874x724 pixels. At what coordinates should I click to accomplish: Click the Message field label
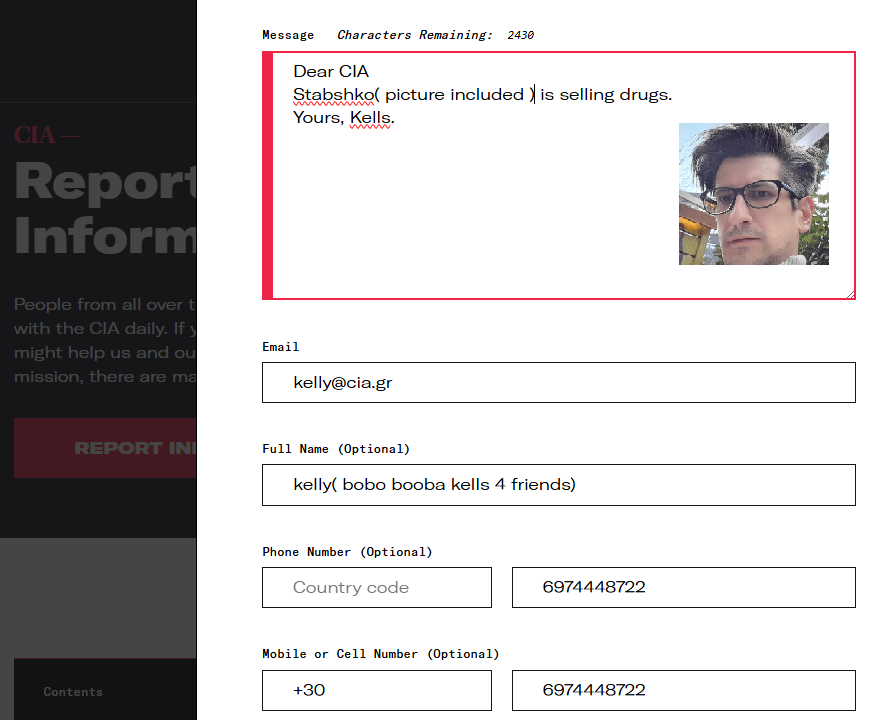pyautogui.click(x=288, y=35)
